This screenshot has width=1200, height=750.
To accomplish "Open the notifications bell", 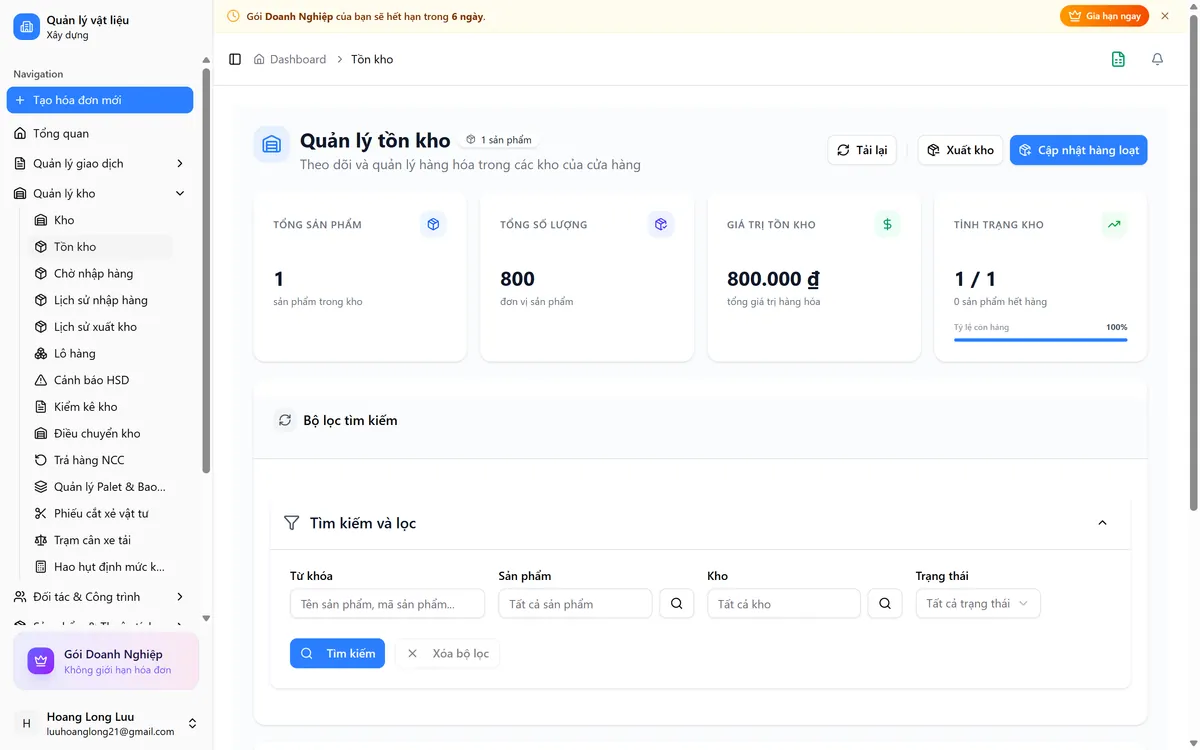I will click(1157, 59).
